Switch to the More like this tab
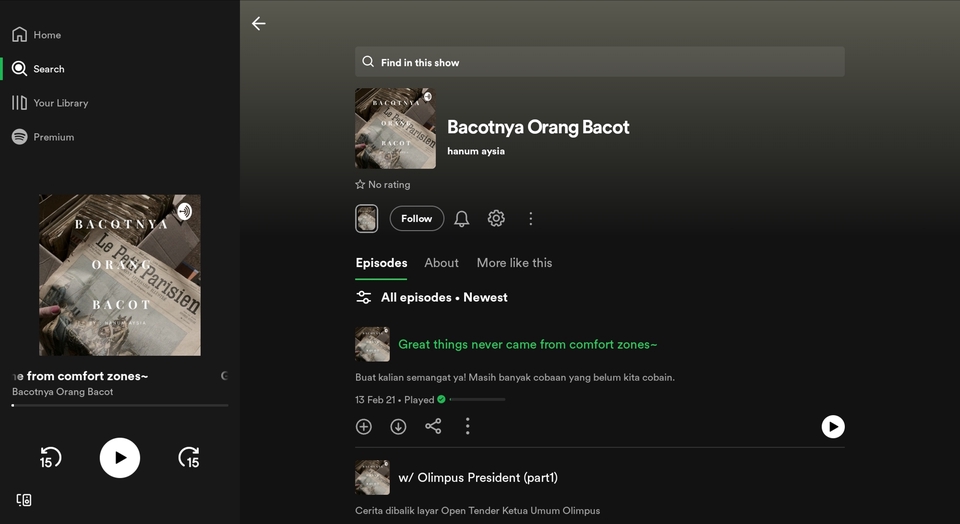Viewport: 960px width, 524px height. (x=514, y=263)
